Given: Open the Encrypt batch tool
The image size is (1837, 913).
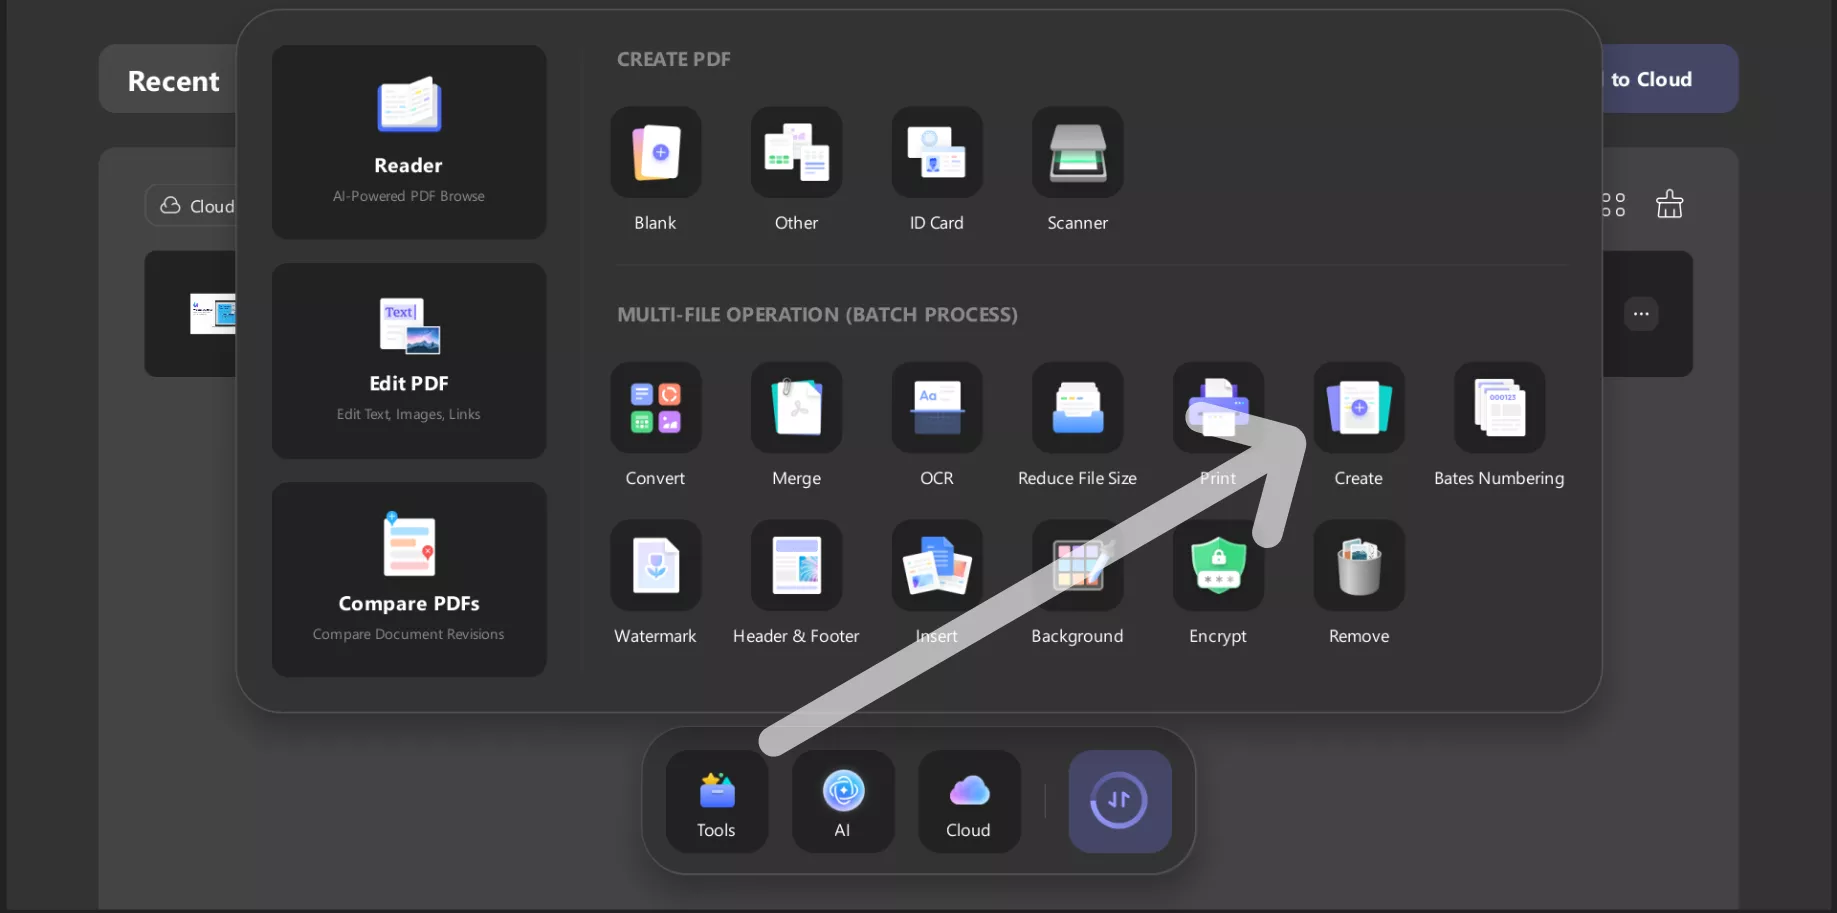Looking at the screenshot, I should [1217, 565].
